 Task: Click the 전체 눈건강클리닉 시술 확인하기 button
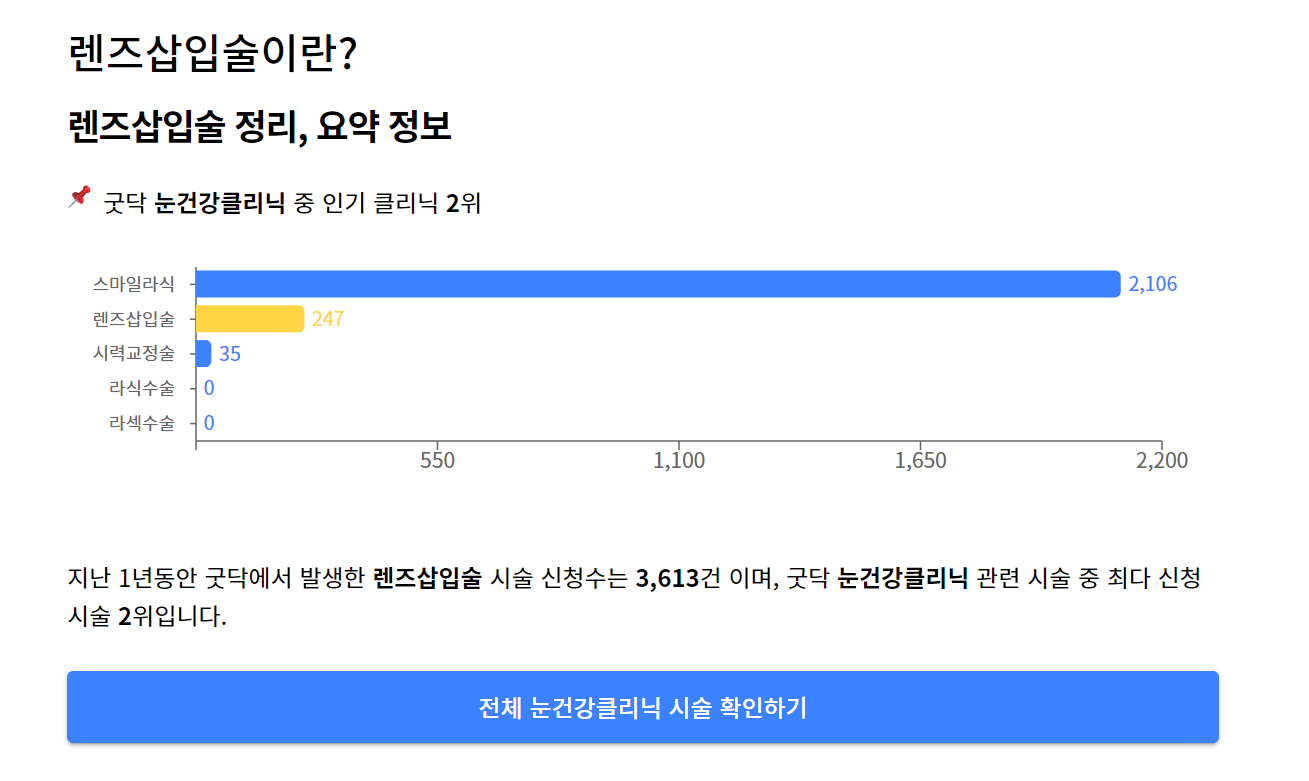tap(646, 709)
